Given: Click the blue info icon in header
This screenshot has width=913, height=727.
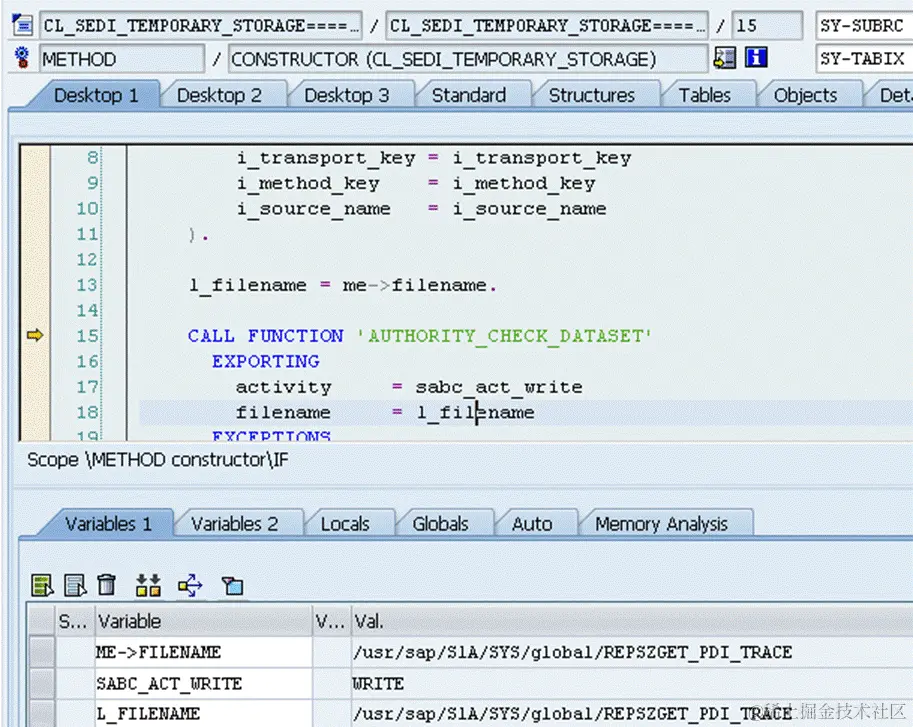Looking at the screenshot, I should coord(756,58).
